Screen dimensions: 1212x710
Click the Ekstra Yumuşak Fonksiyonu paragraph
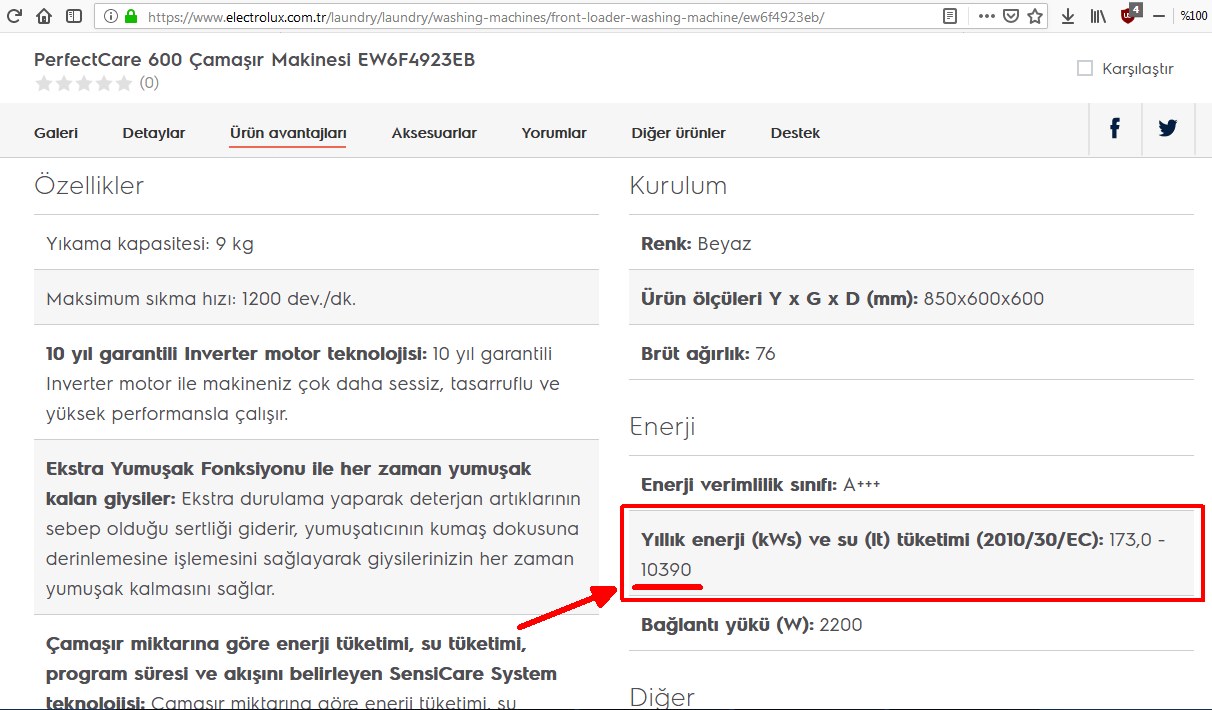point(316,528)
